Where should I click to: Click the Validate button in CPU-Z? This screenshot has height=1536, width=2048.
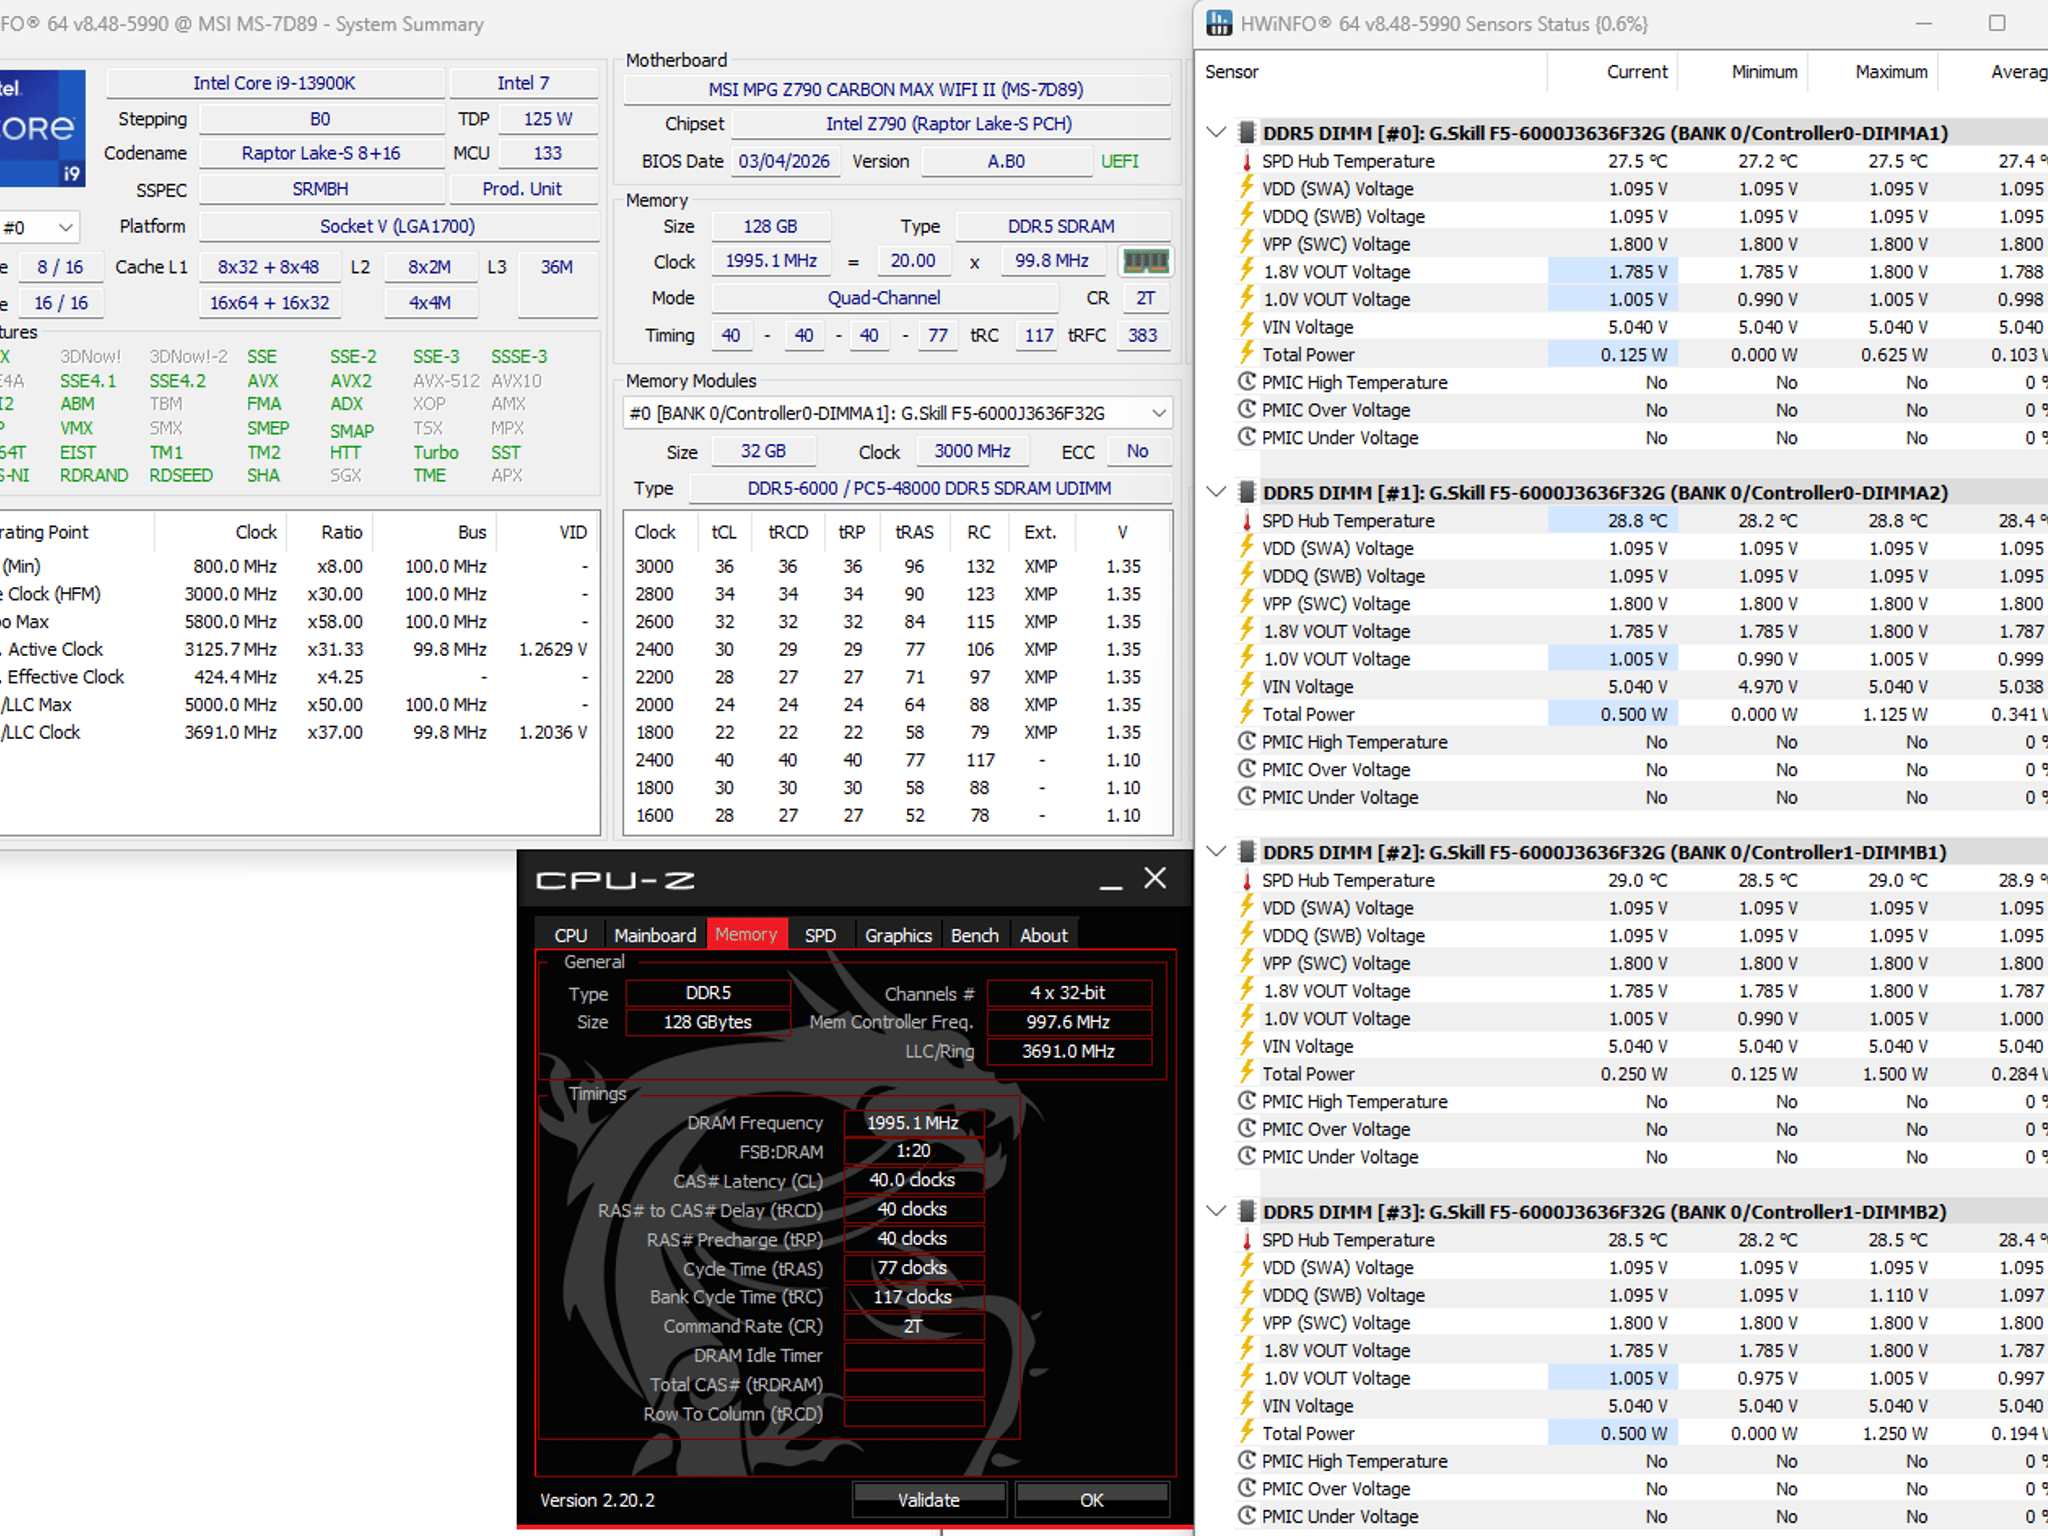coord(928,1500)
